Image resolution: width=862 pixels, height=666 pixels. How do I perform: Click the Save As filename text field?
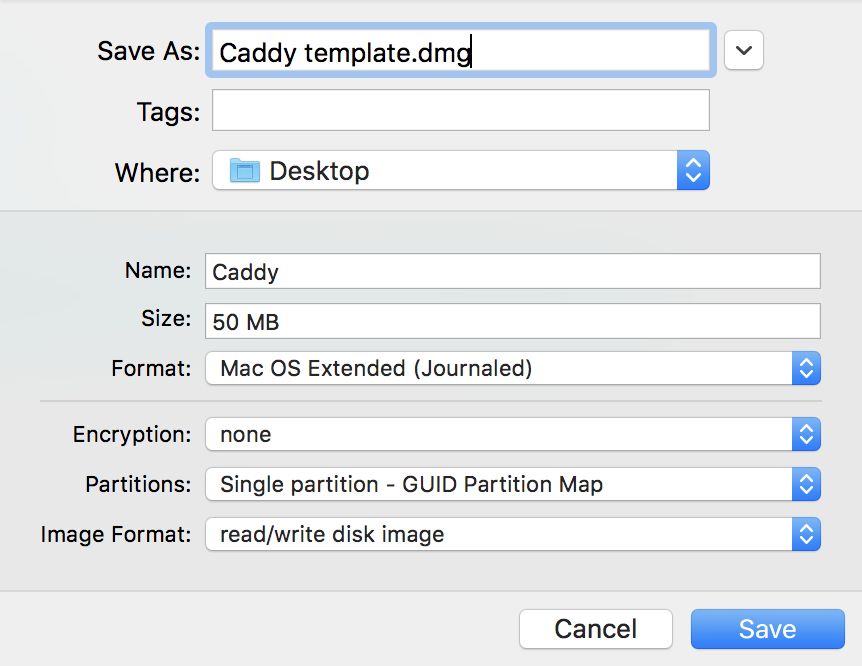tap(460, 51)
